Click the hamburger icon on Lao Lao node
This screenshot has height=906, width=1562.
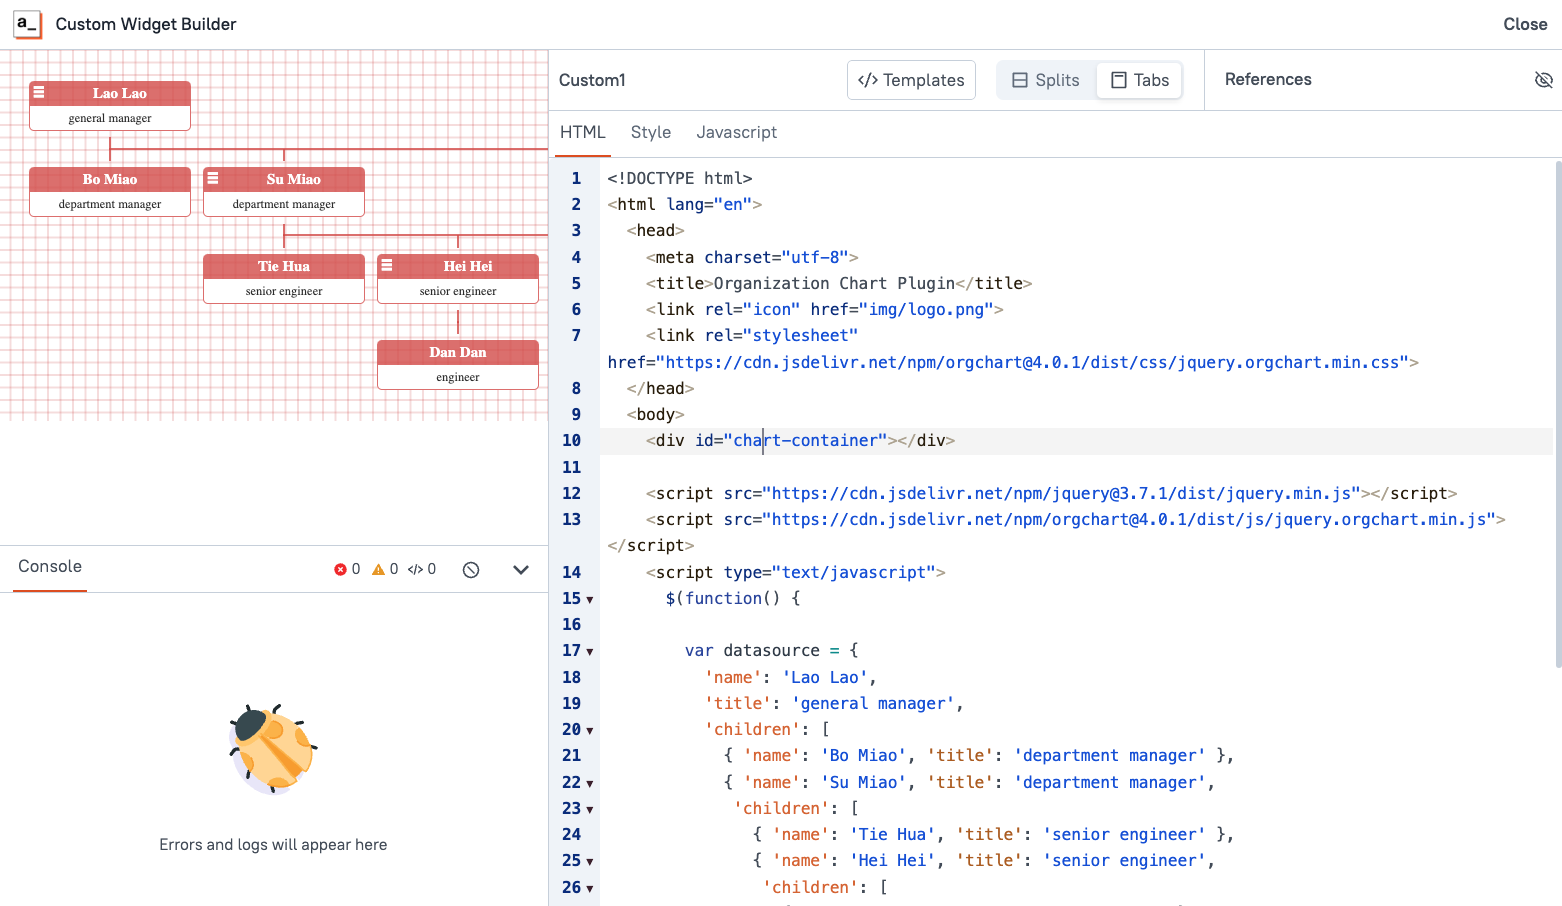[x=41, y=92]
